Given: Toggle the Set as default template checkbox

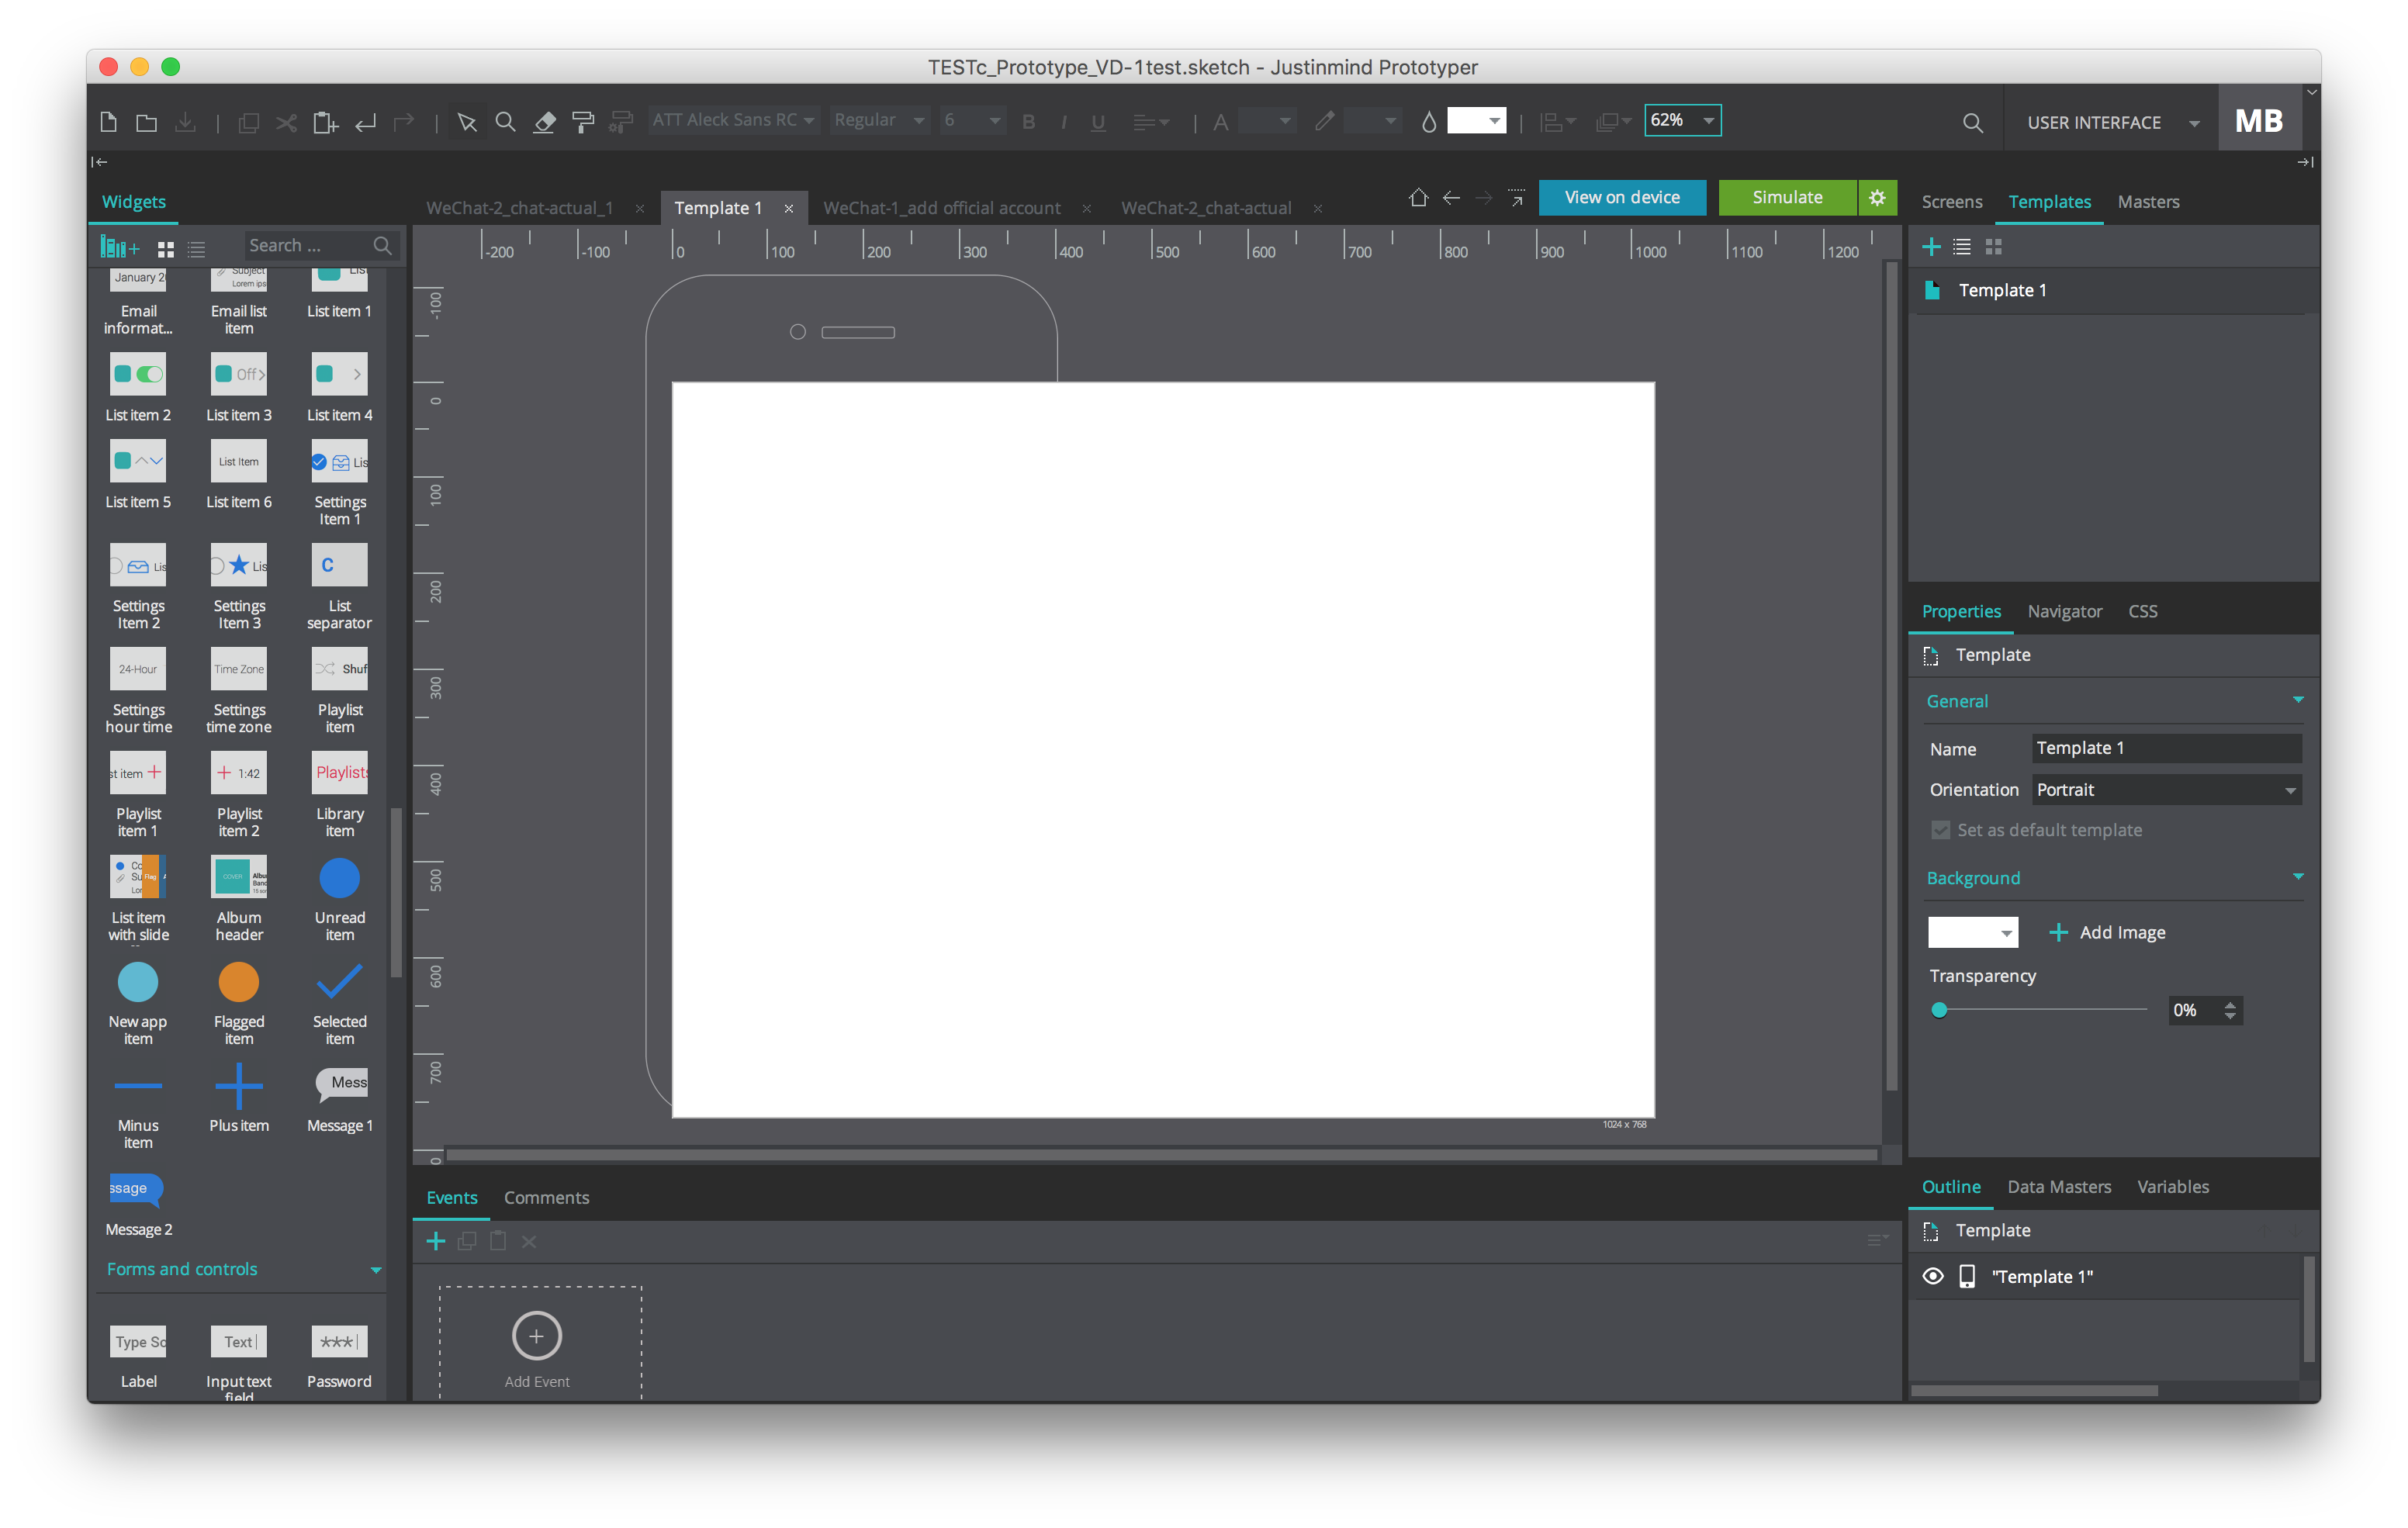Looking at the screenshot, I should [1940, 830].
